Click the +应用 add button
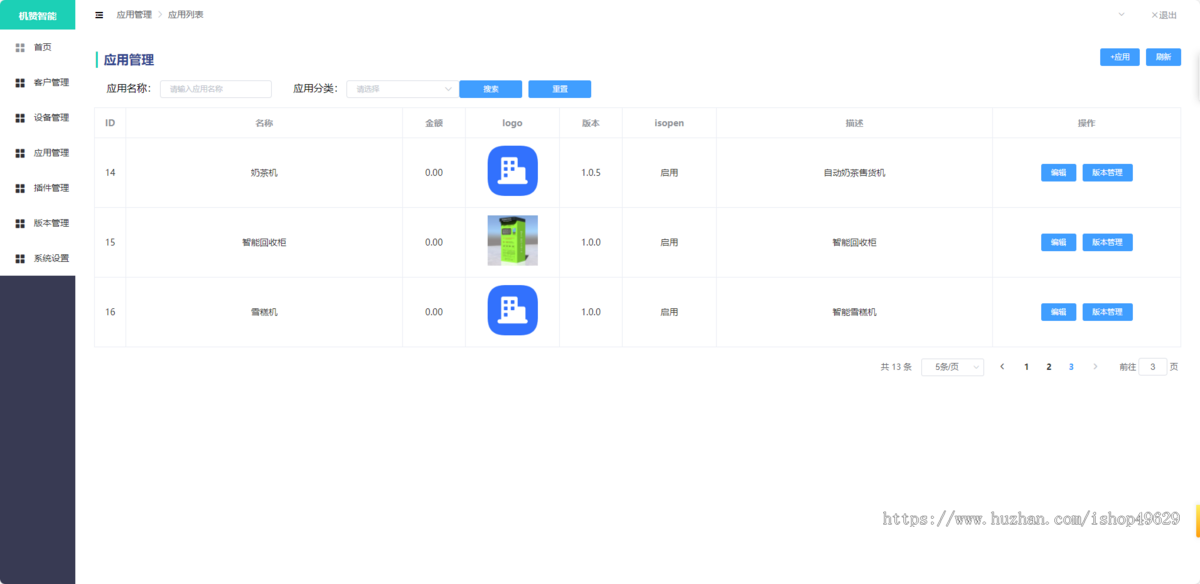The height and width of the screenshot is (584, 1200). 1119,57
